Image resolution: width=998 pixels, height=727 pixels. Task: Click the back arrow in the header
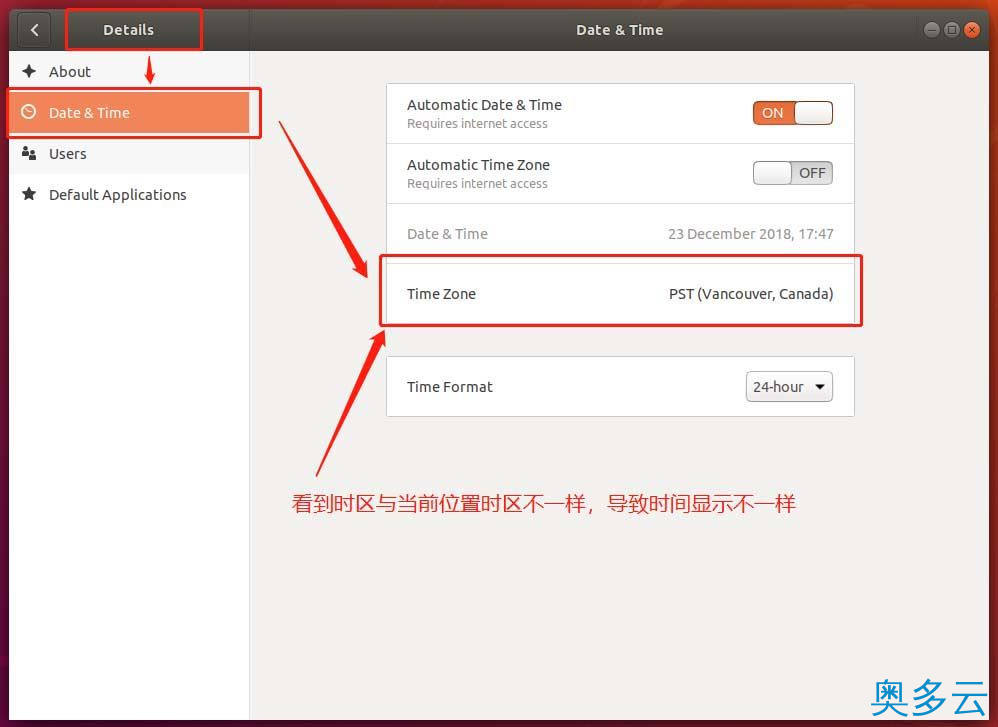coord(35,30)
